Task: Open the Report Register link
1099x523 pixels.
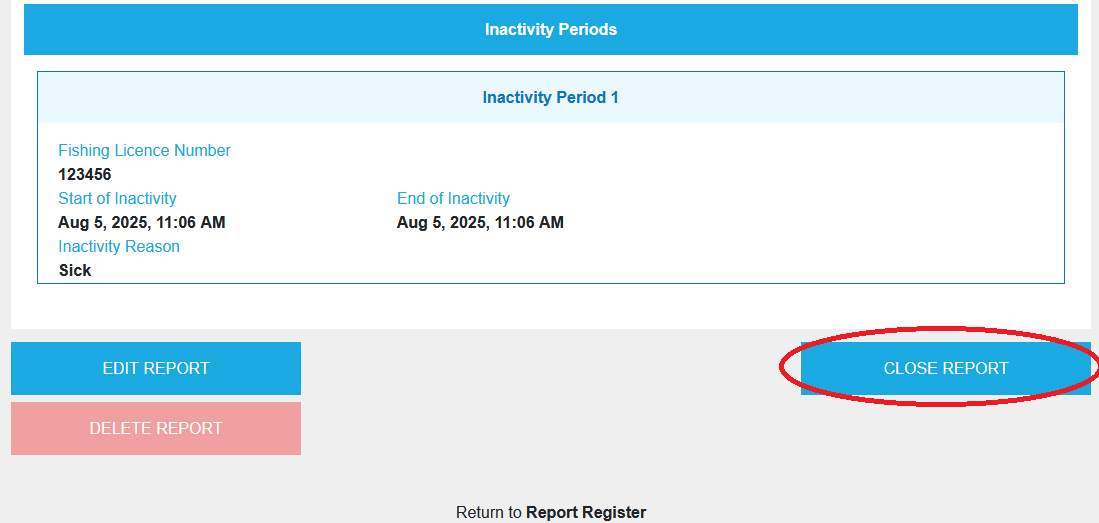Action: [x=586, y=512]
